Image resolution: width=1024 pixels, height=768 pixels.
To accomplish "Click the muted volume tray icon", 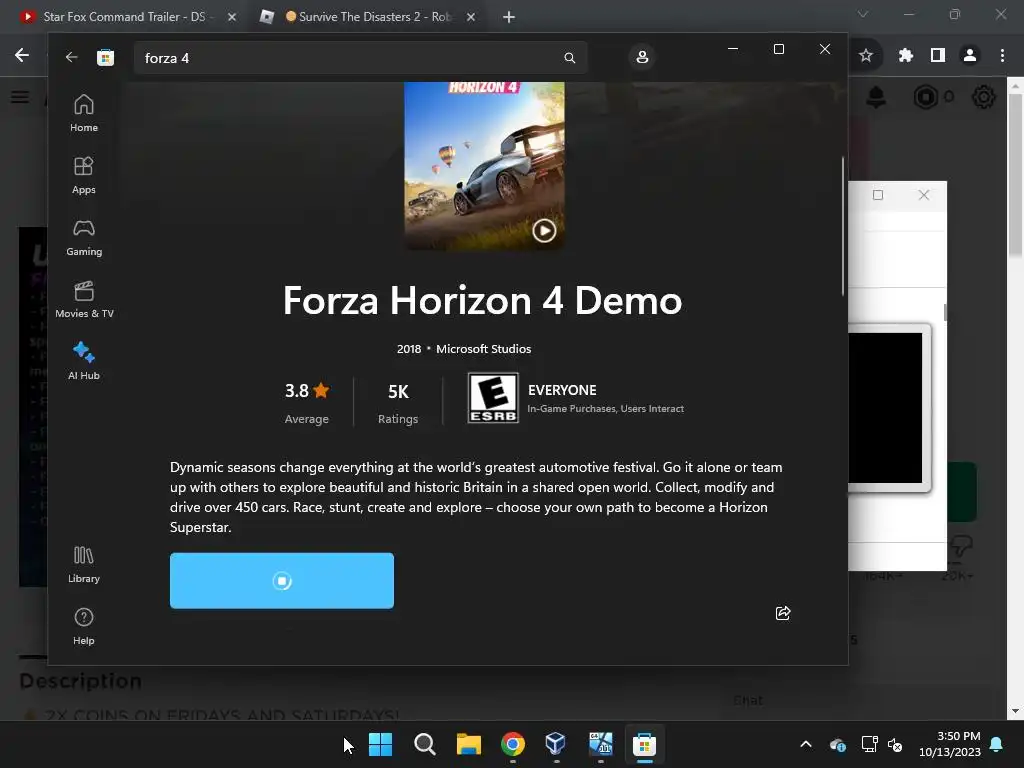I will (895, 744).
